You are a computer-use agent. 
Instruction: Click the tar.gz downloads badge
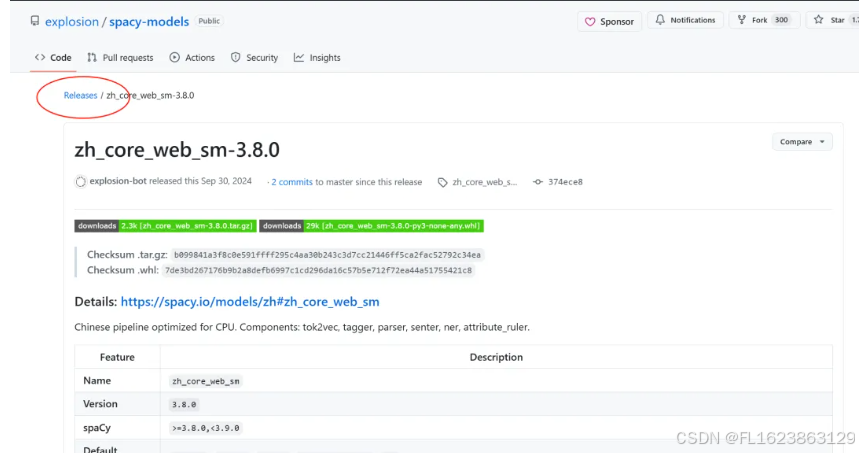point(165,226)
